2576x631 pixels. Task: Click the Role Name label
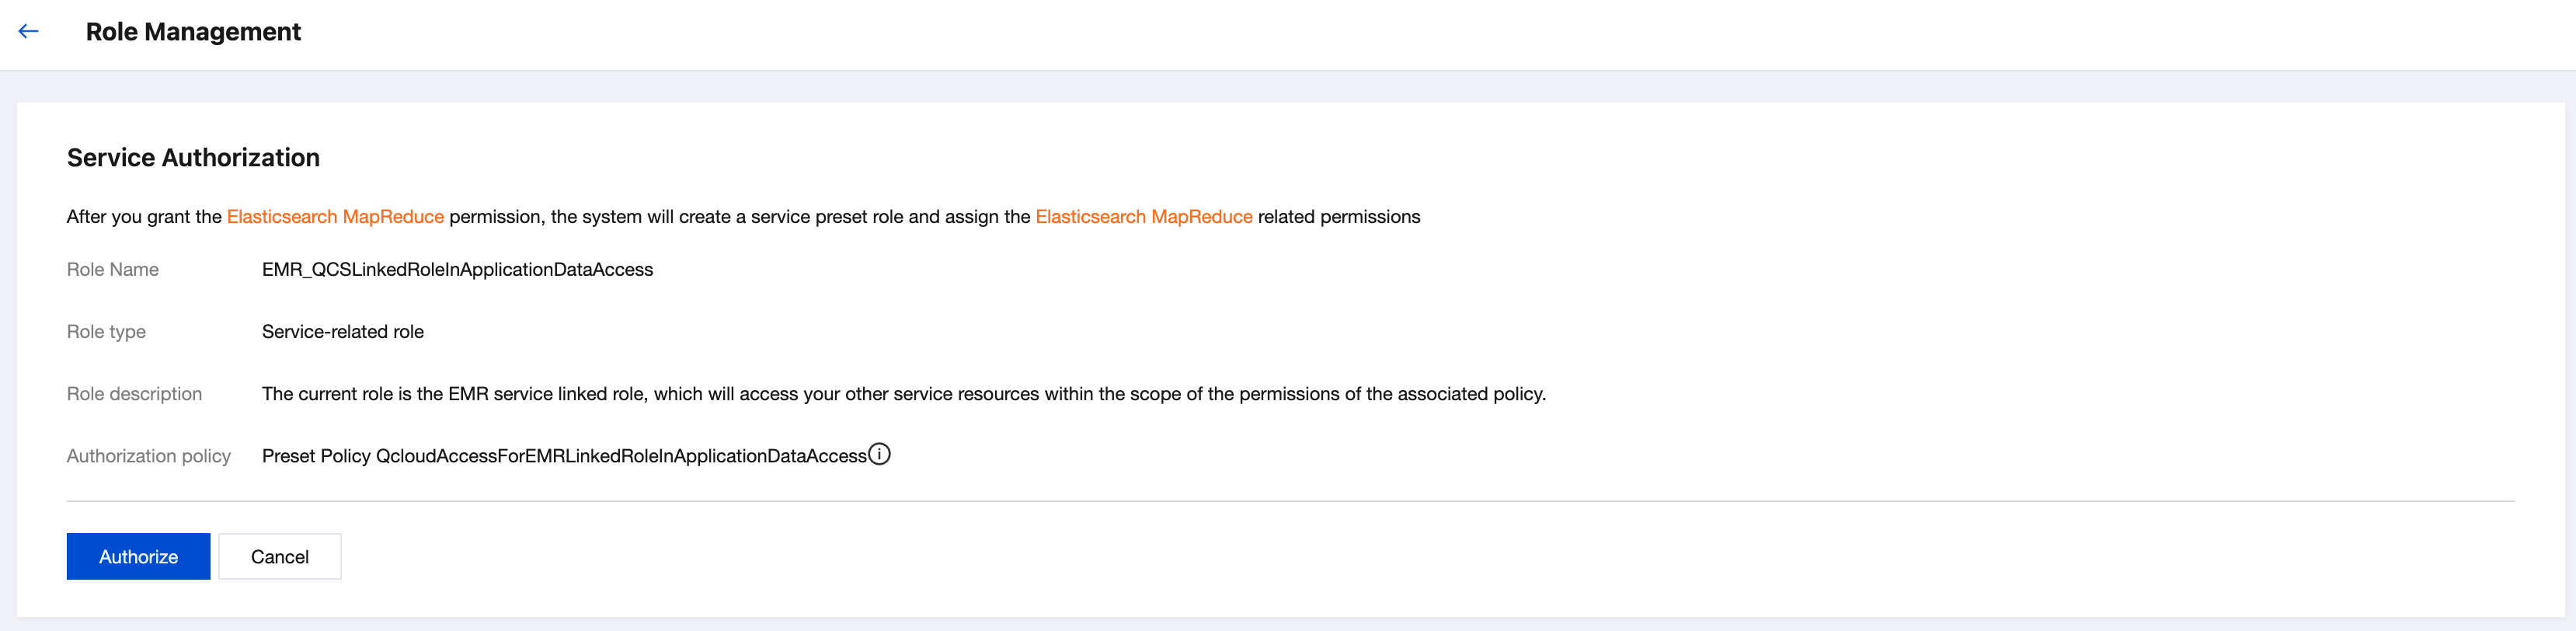112,270
